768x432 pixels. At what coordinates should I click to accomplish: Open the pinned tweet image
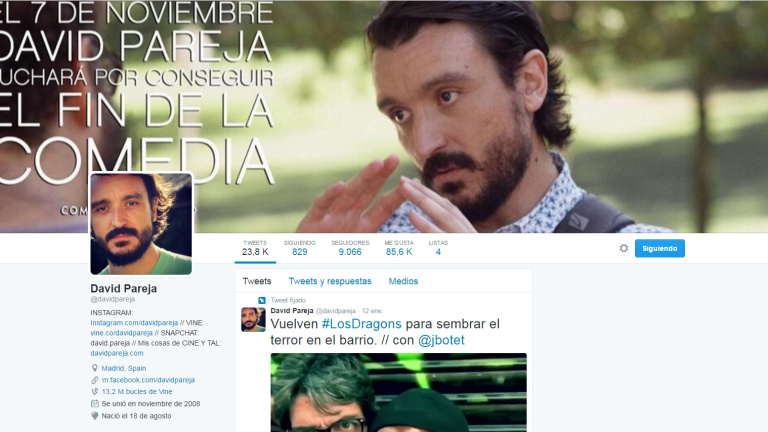[398, 392]
